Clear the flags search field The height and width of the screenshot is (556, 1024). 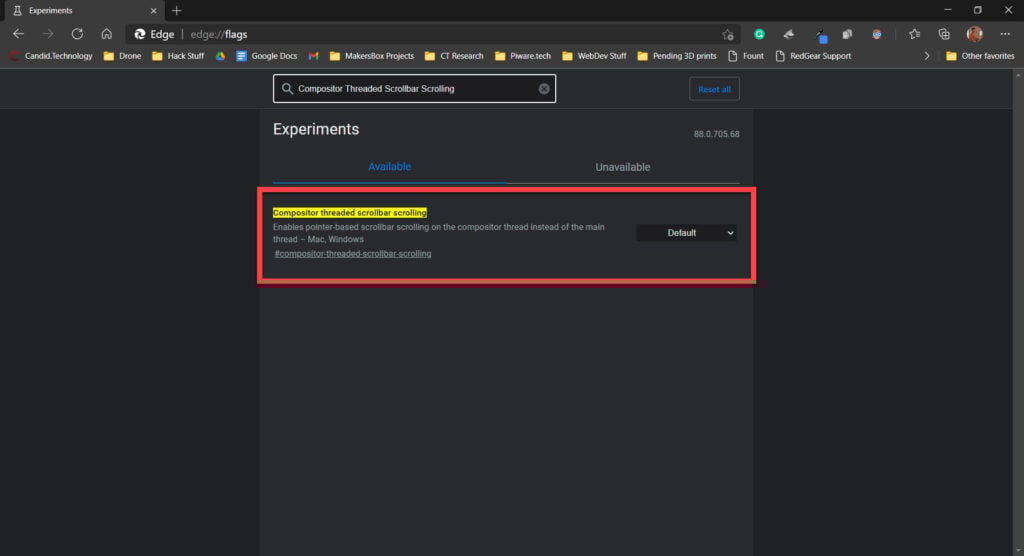pyautogui.click(x=544, y=89)
